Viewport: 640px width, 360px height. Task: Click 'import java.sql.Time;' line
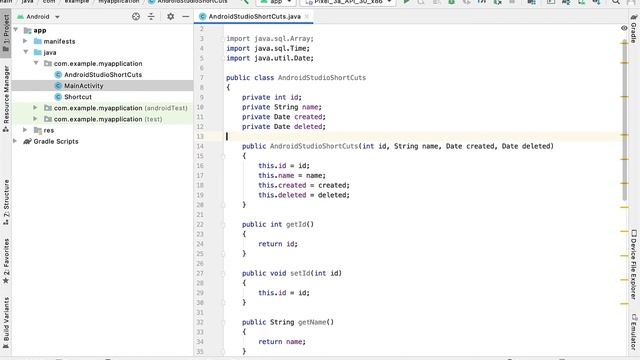pyautogui.click(x=268, y=48)
